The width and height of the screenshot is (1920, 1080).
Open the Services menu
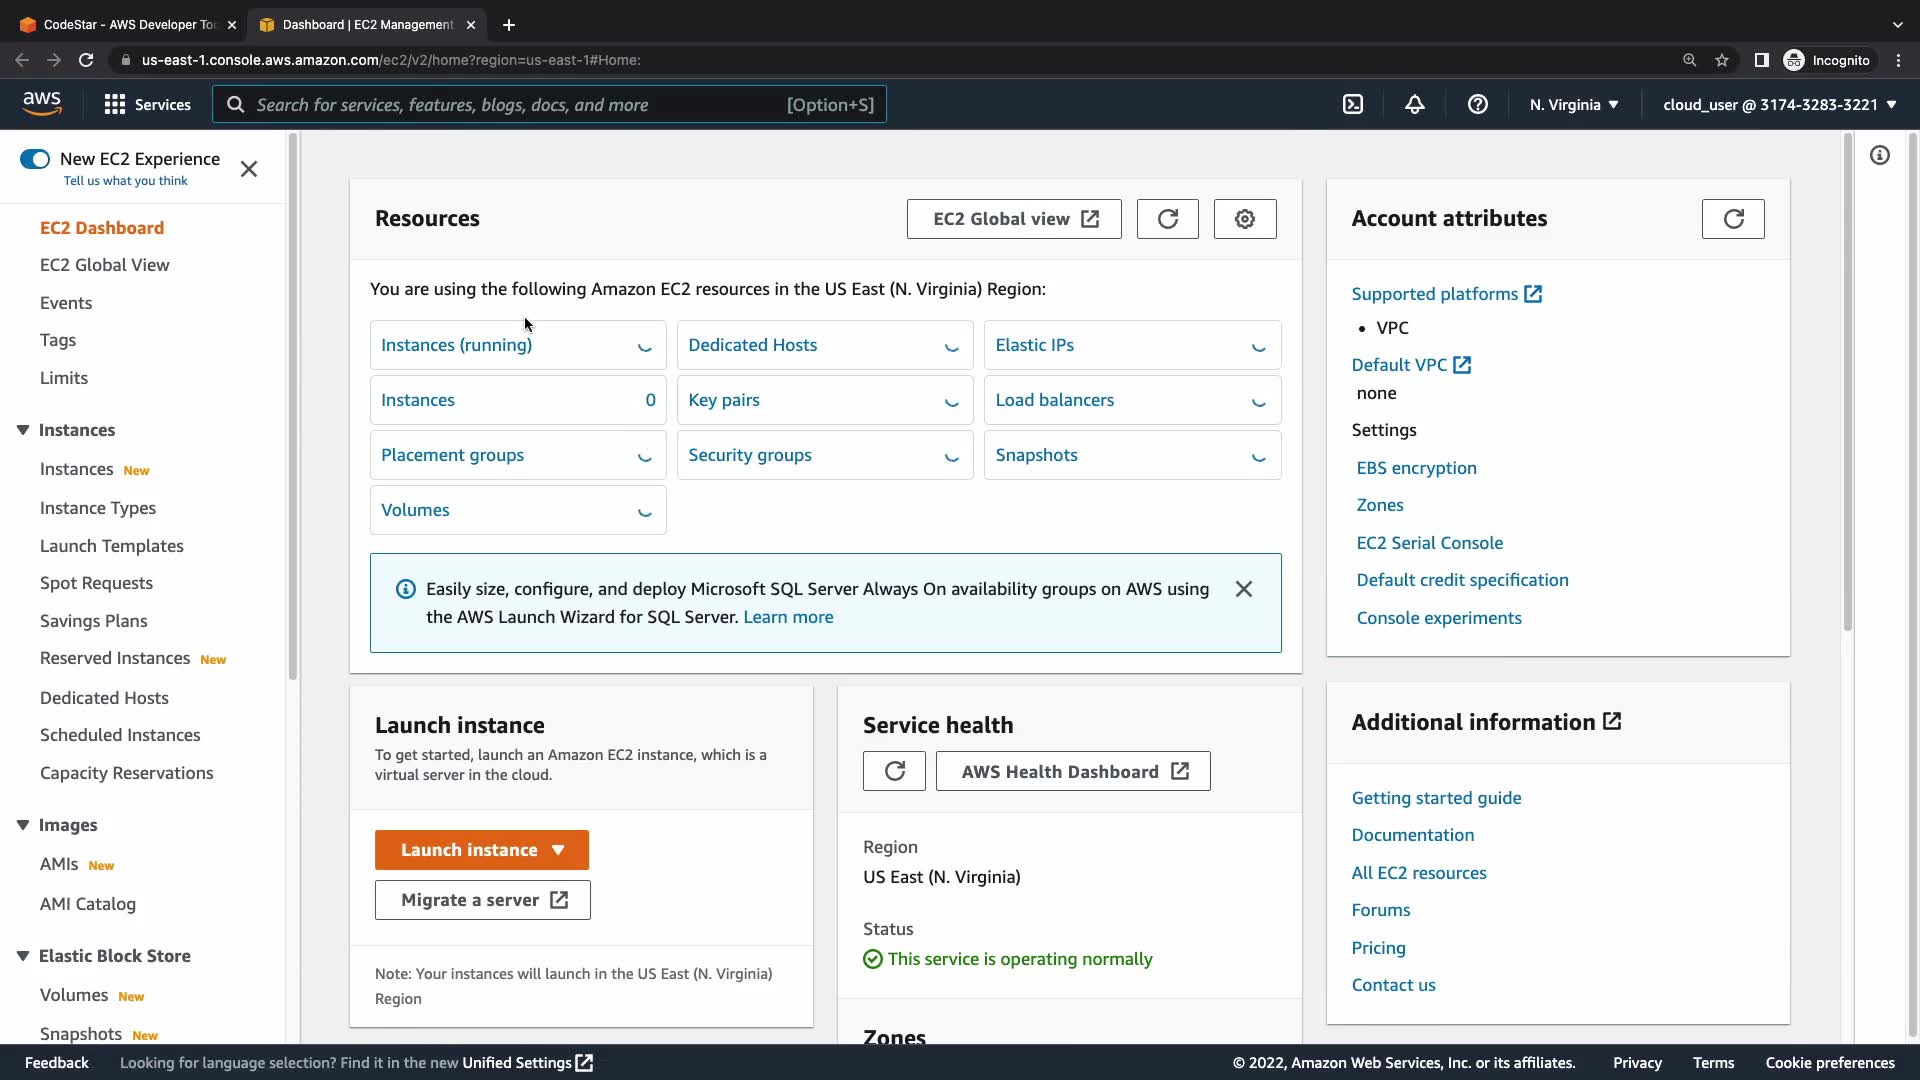[147, 104]
